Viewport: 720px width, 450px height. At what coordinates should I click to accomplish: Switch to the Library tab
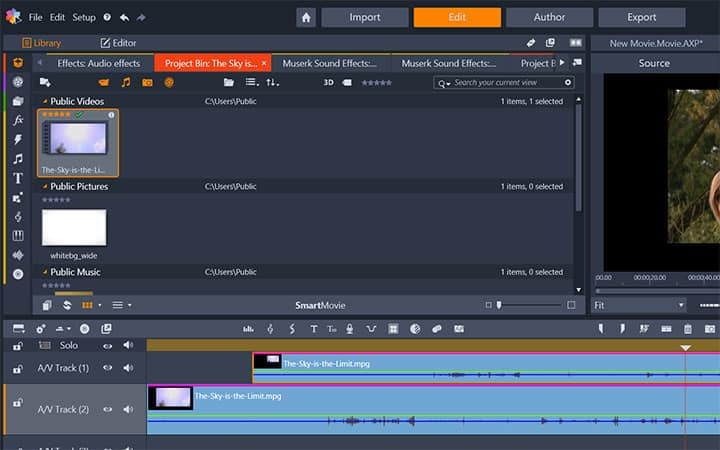click(x=41, y=43)
